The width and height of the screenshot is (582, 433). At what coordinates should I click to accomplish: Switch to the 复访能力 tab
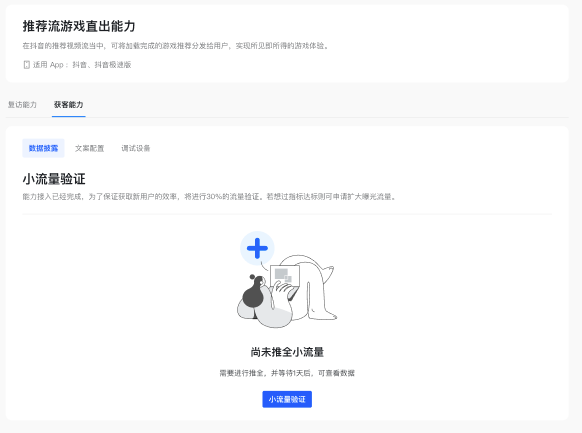(x=22, y=105)
